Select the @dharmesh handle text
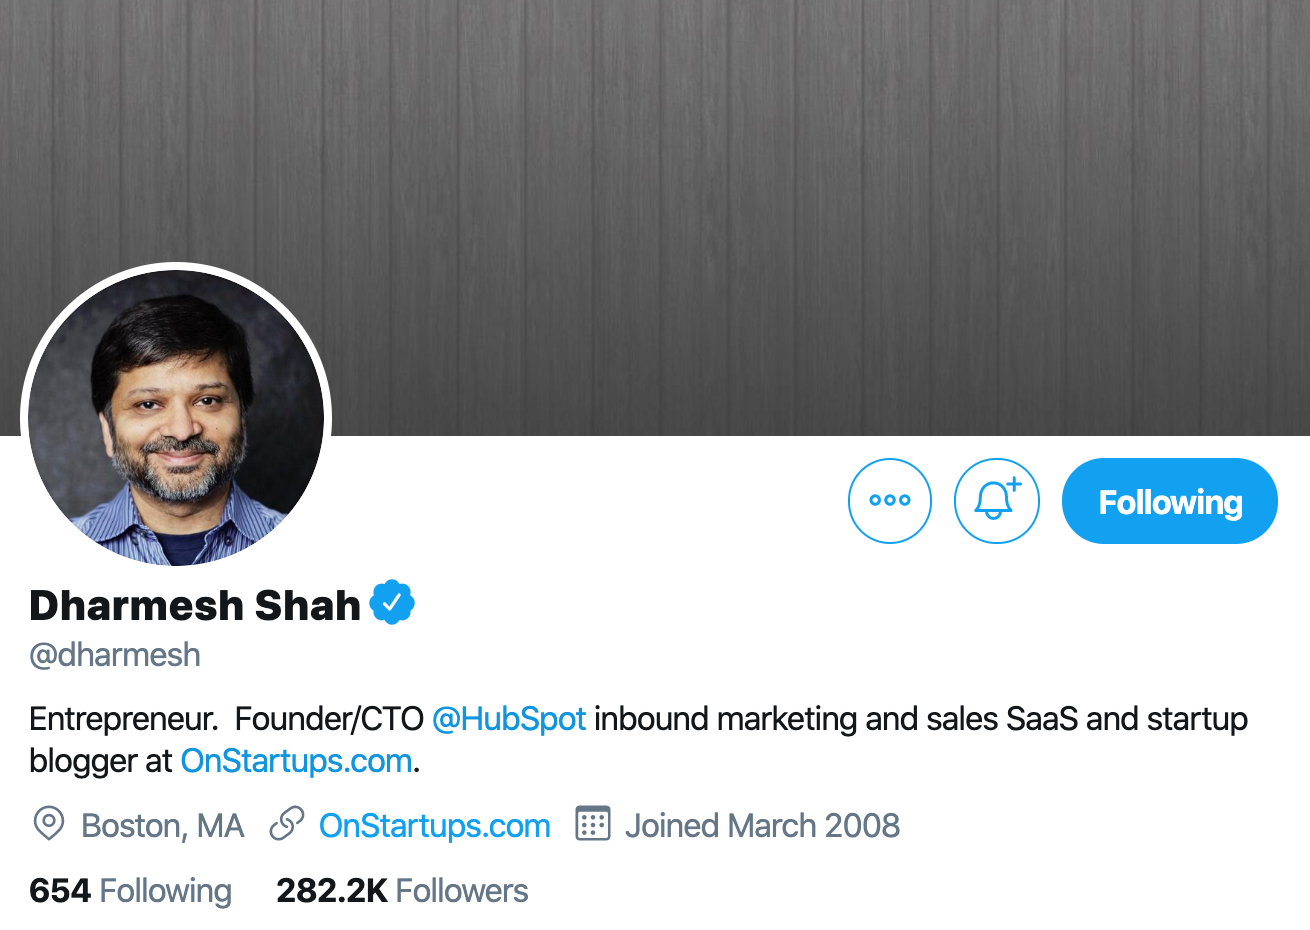 pyautogui.click(x=114, y=655)
